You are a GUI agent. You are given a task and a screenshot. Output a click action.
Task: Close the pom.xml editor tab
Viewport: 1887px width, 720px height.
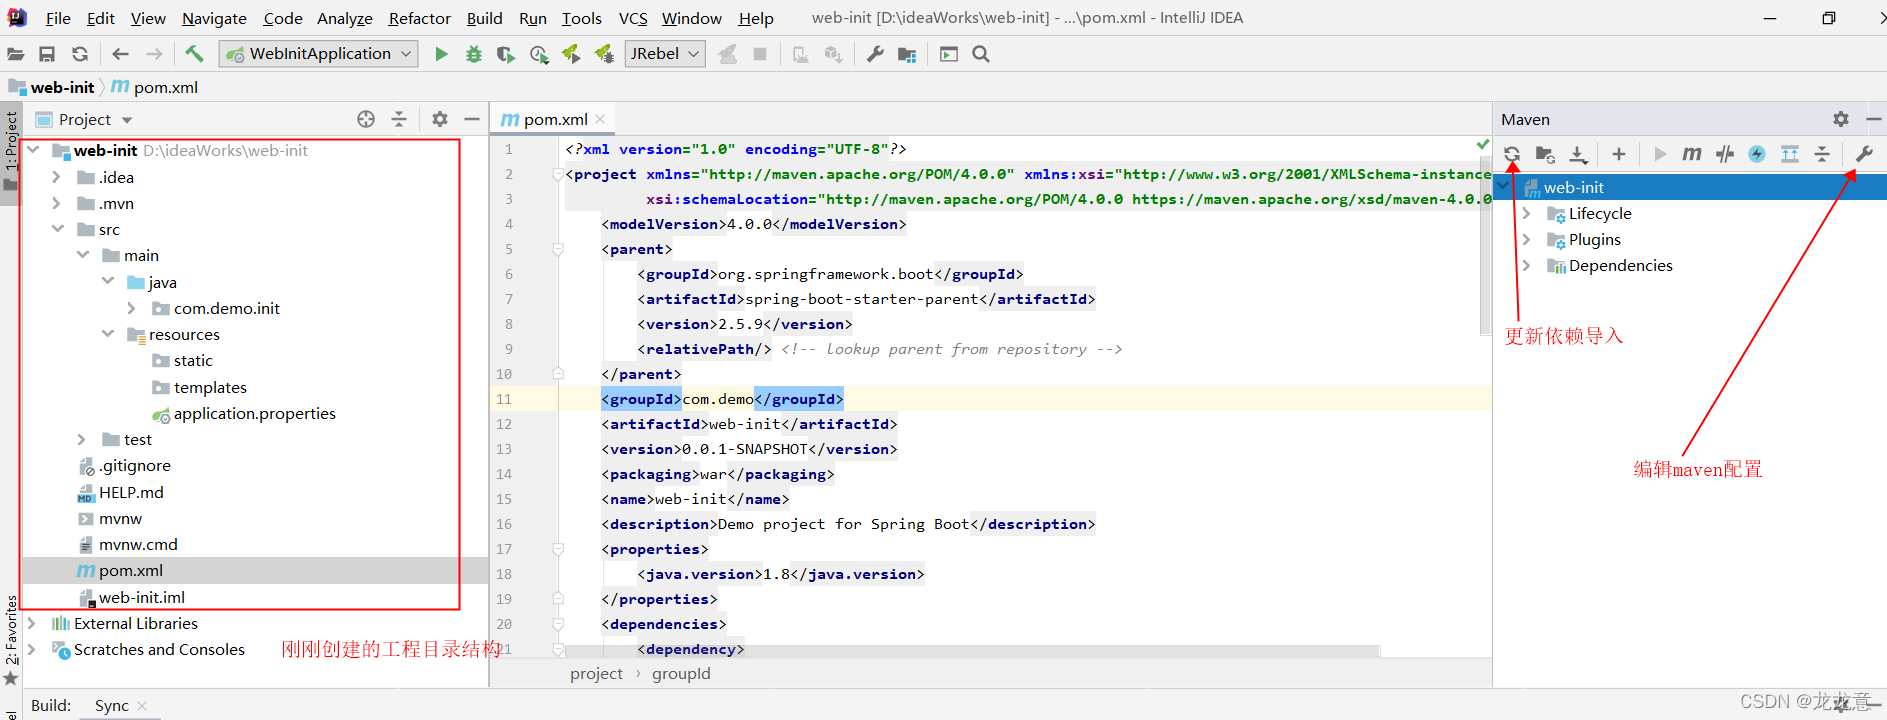[x=600, y=119]
